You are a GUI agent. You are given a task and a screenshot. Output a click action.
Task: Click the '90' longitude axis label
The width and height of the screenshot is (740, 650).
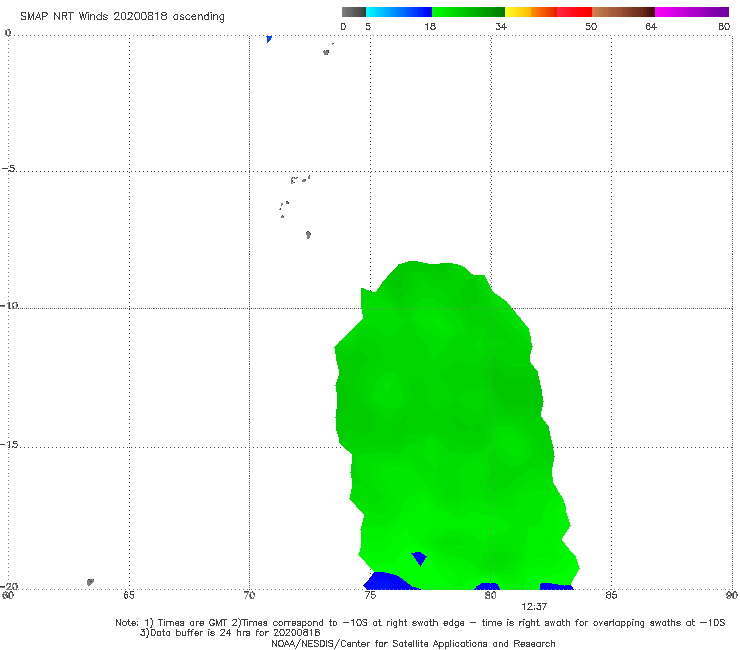point(732,595)
